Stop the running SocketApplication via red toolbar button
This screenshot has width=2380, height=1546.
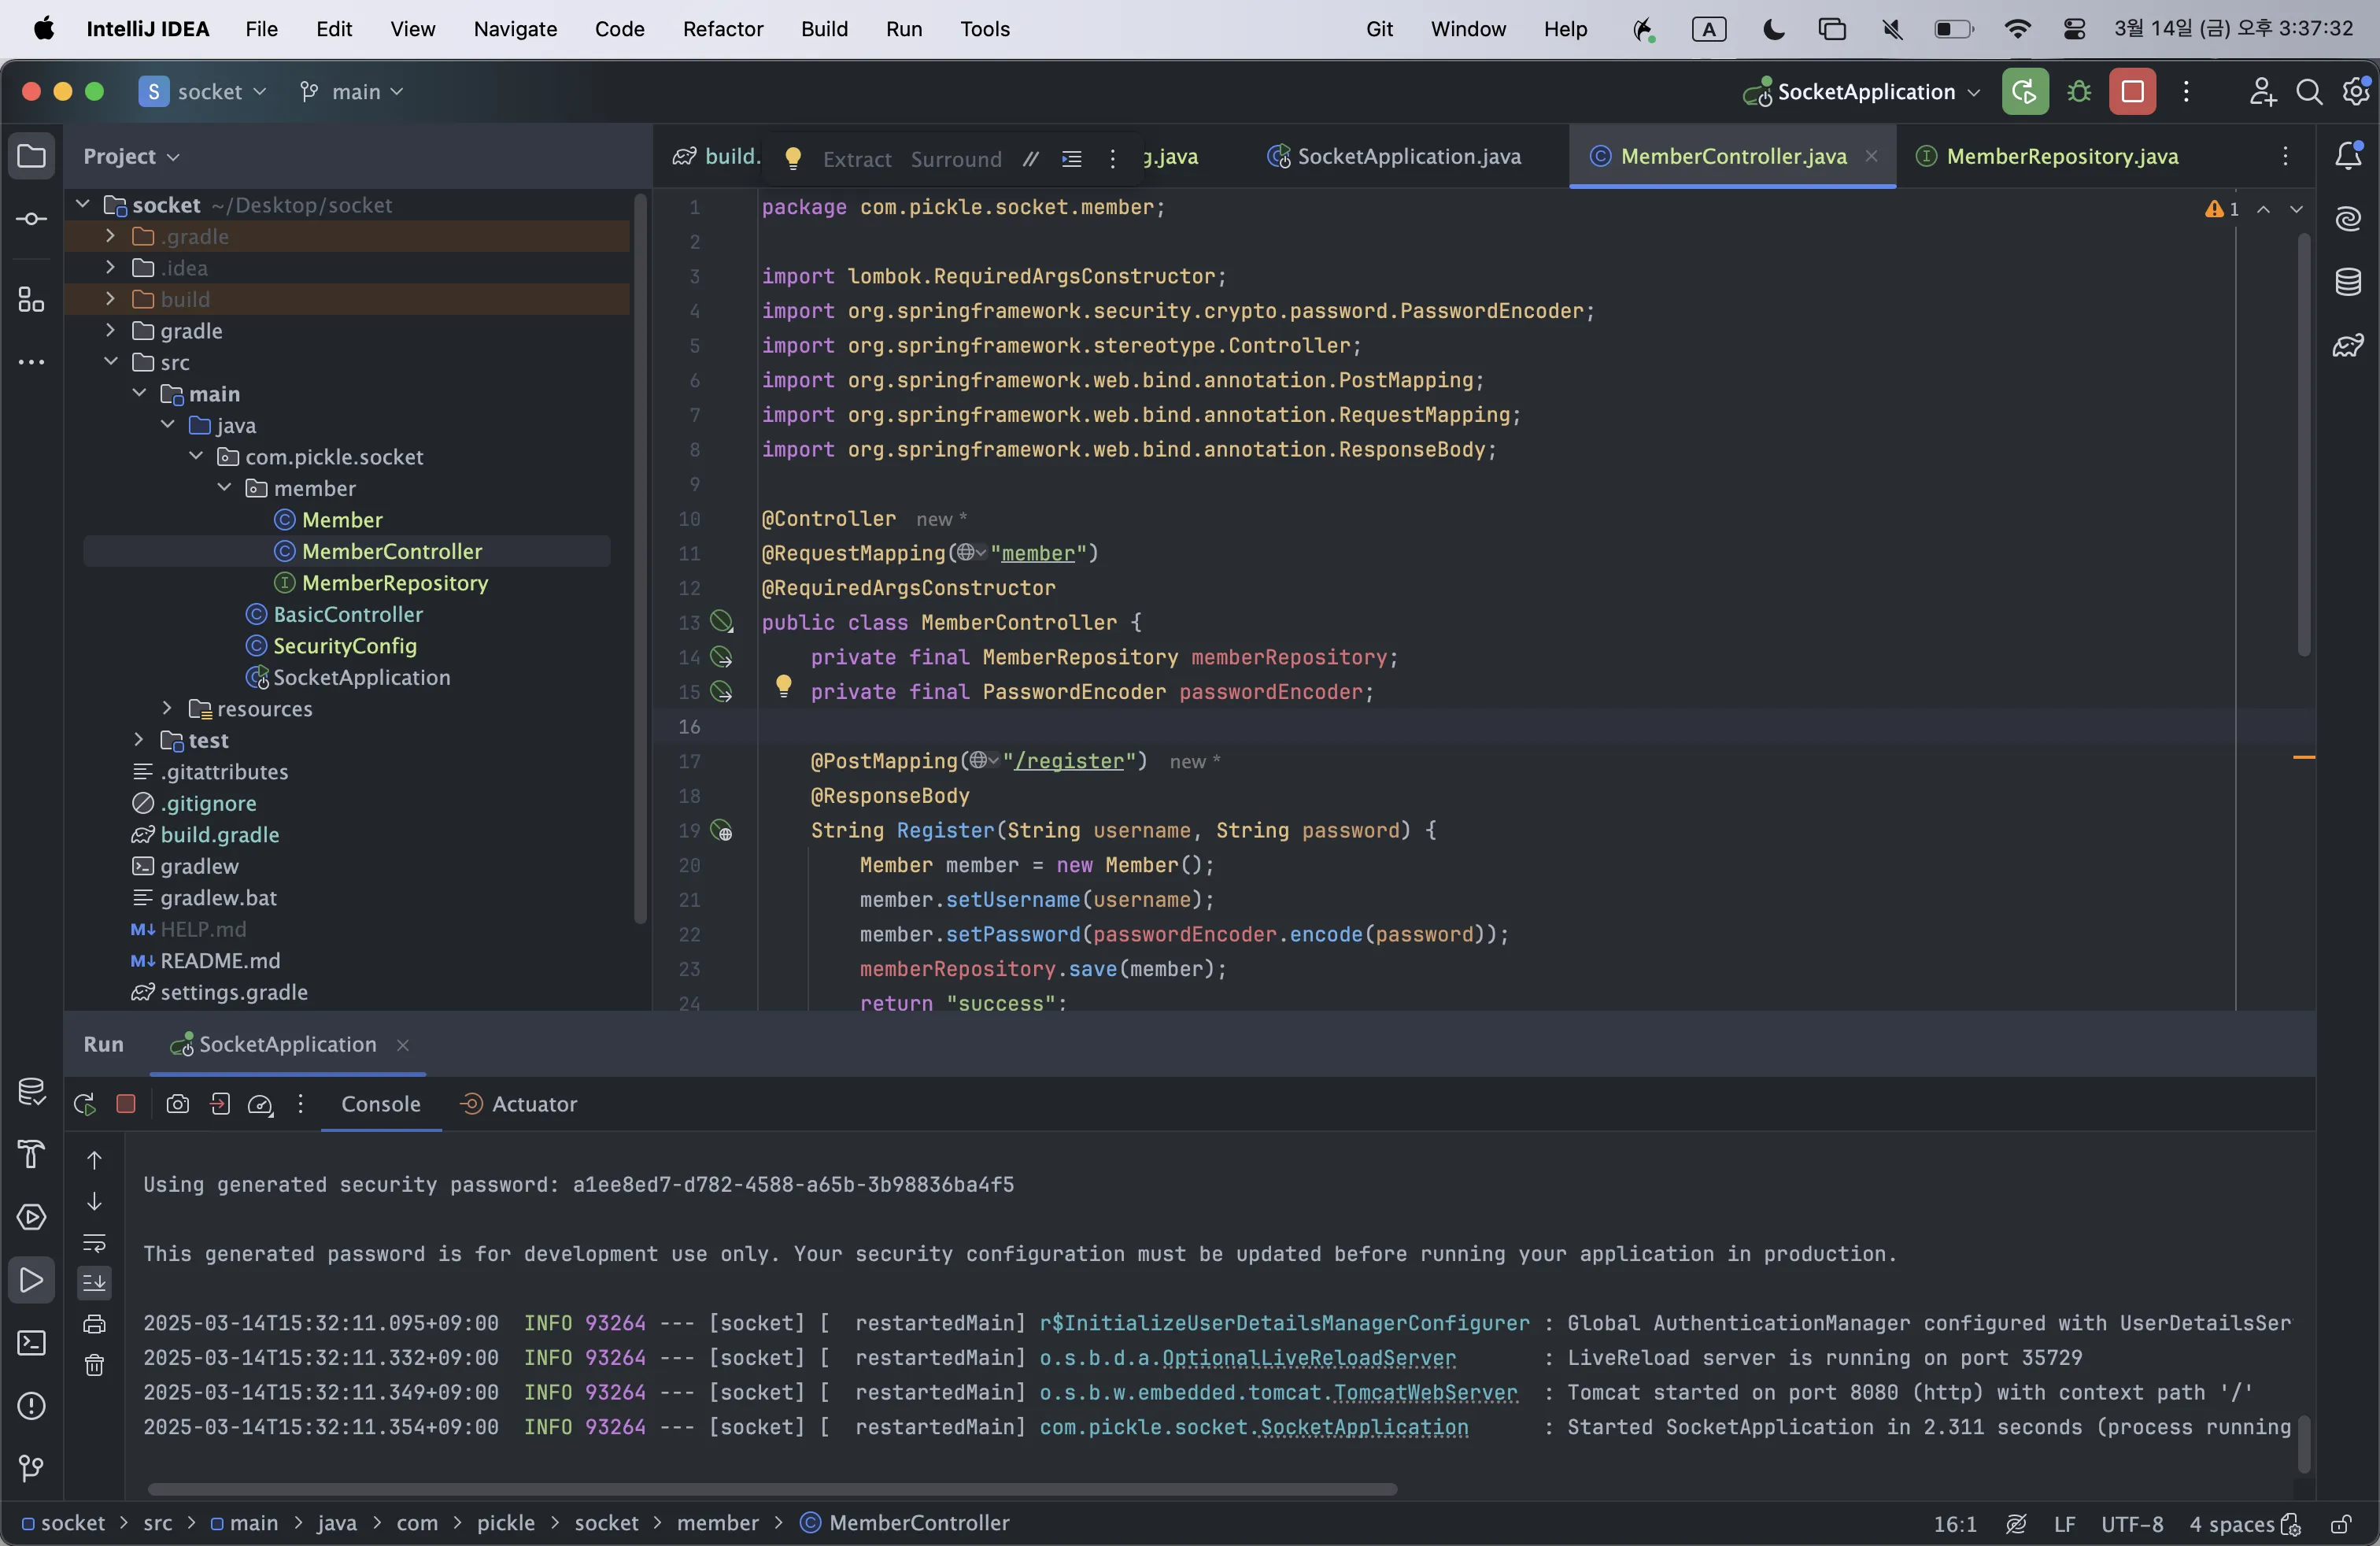click(x=2132, y=92)
